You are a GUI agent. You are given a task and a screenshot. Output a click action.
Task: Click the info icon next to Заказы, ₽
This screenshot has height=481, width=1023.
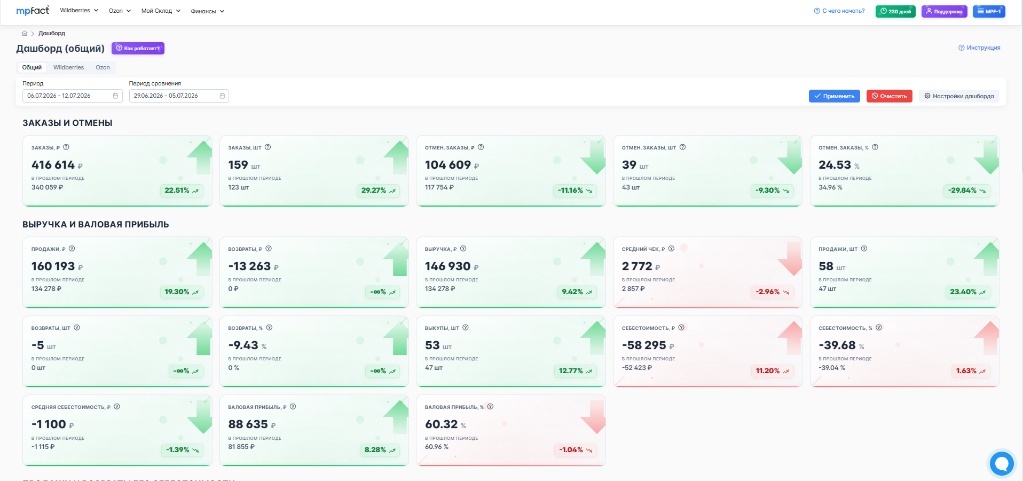(67, 147)
